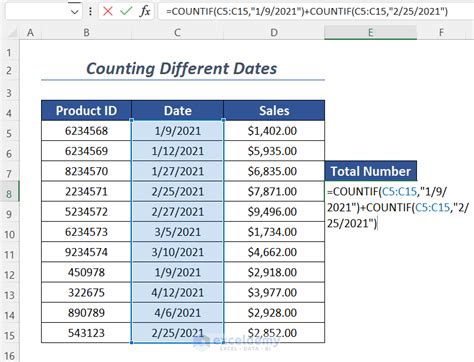Screen dimensions: 474x362
Task: Select Product ID cell 5234572
Action: 86,212
